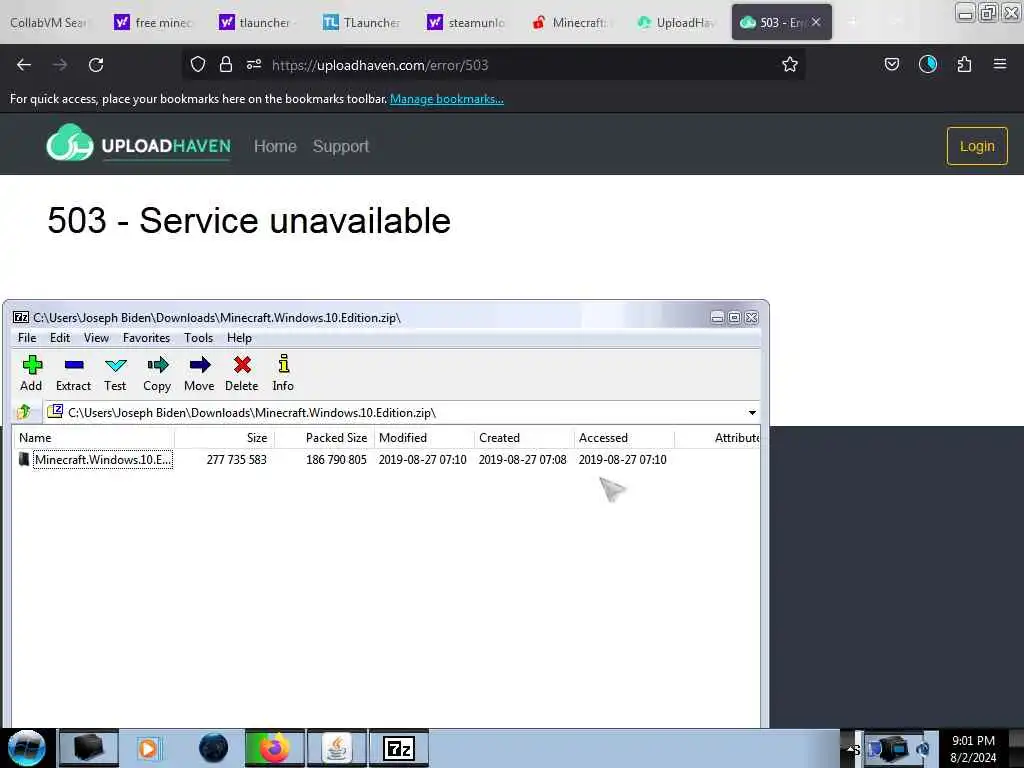Switch to the TLauncher site tab with TL icon
Image resolution: width=1024 pixels, height=768 pixels.
(x=363, y=23)
